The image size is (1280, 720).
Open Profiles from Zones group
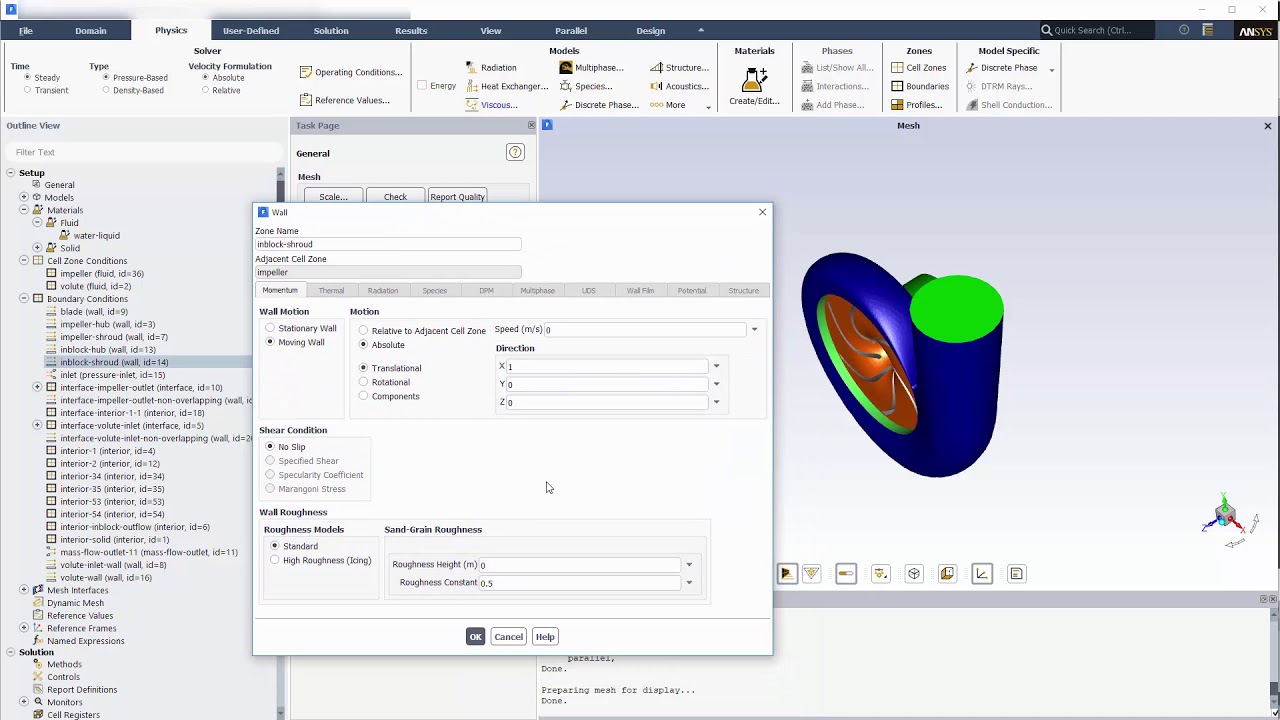[x=917, y=105]
